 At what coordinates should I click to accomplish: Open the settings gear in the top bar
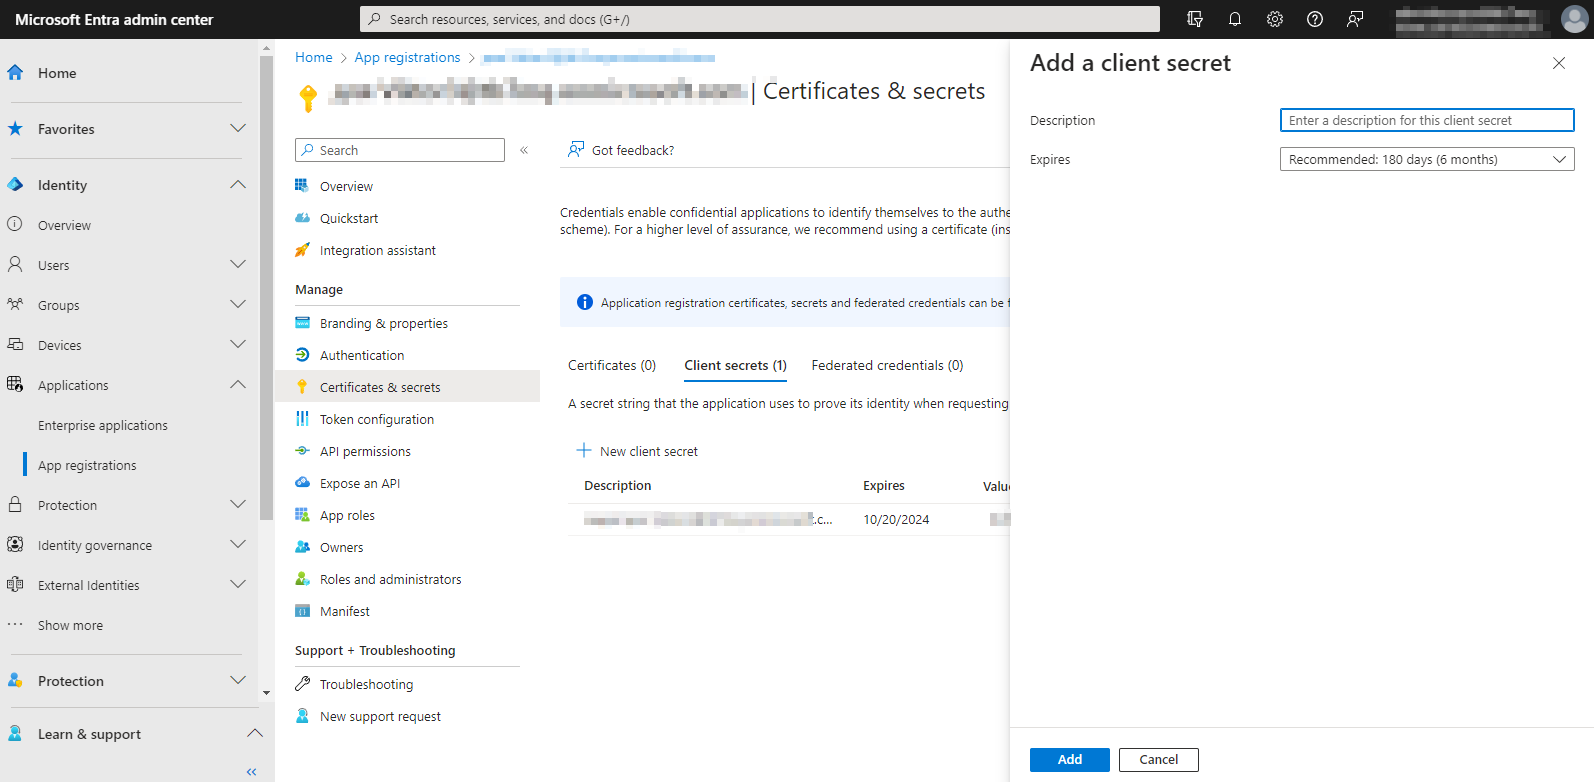click(1275, 19)
